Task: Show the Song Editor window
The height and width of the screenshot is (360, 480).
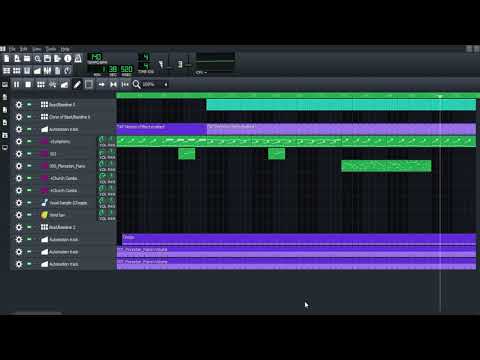Action: [7, 71]
